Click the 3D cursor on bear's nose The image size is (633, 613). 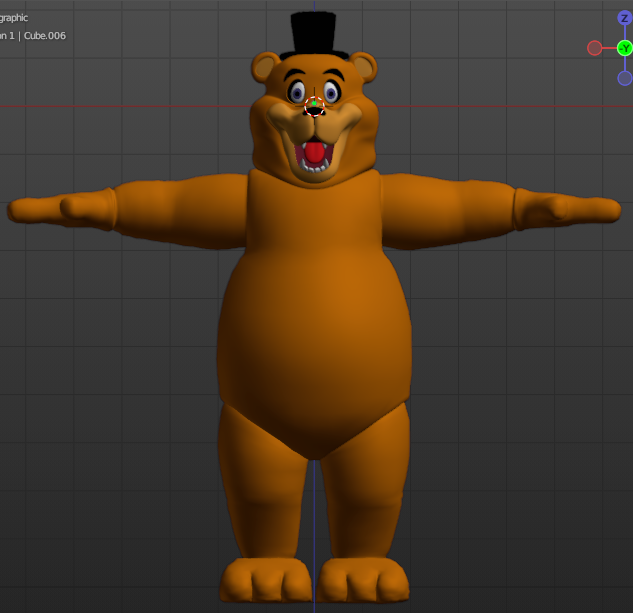pos(314,107)
